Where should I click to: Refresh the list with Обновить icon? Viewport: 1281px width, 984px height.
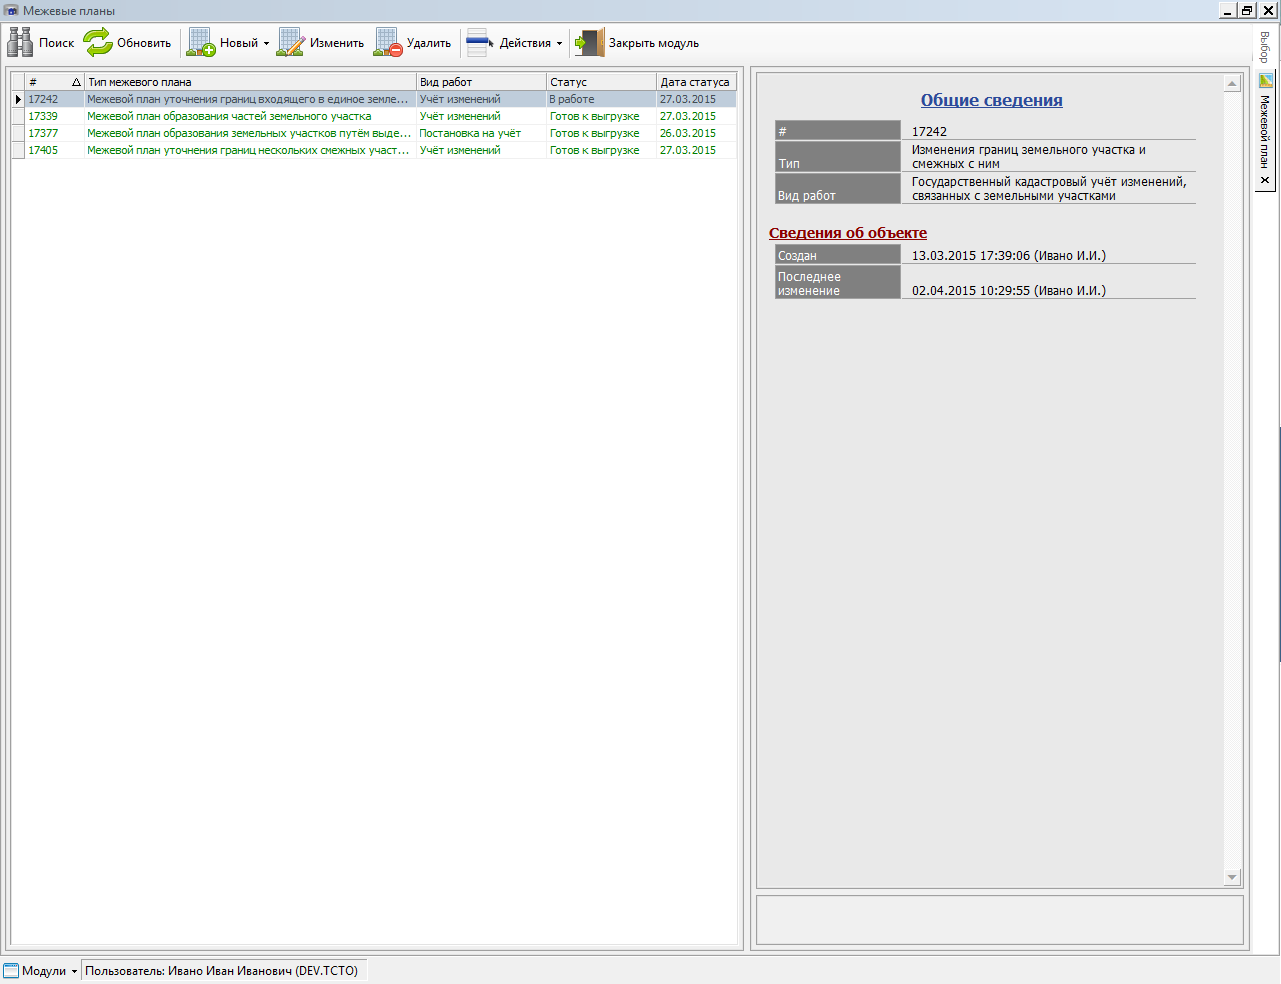click(x=98, y=43)
